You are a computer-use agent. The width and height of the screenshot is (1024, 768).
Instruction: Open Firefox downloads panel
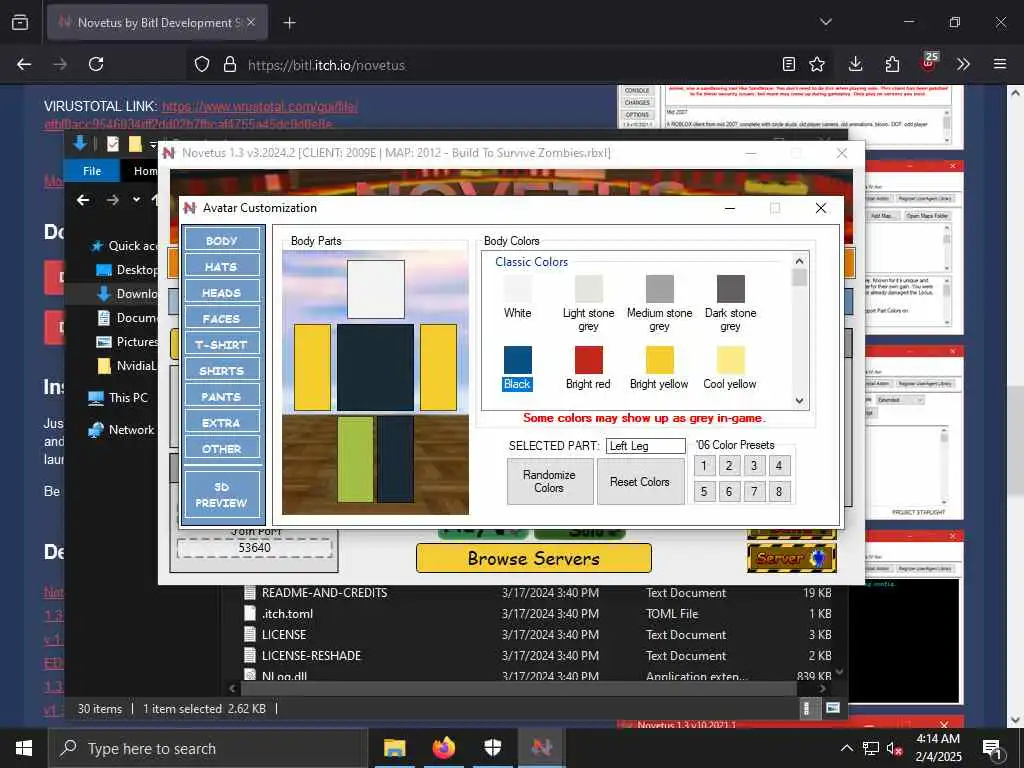(x=856, y=64)
